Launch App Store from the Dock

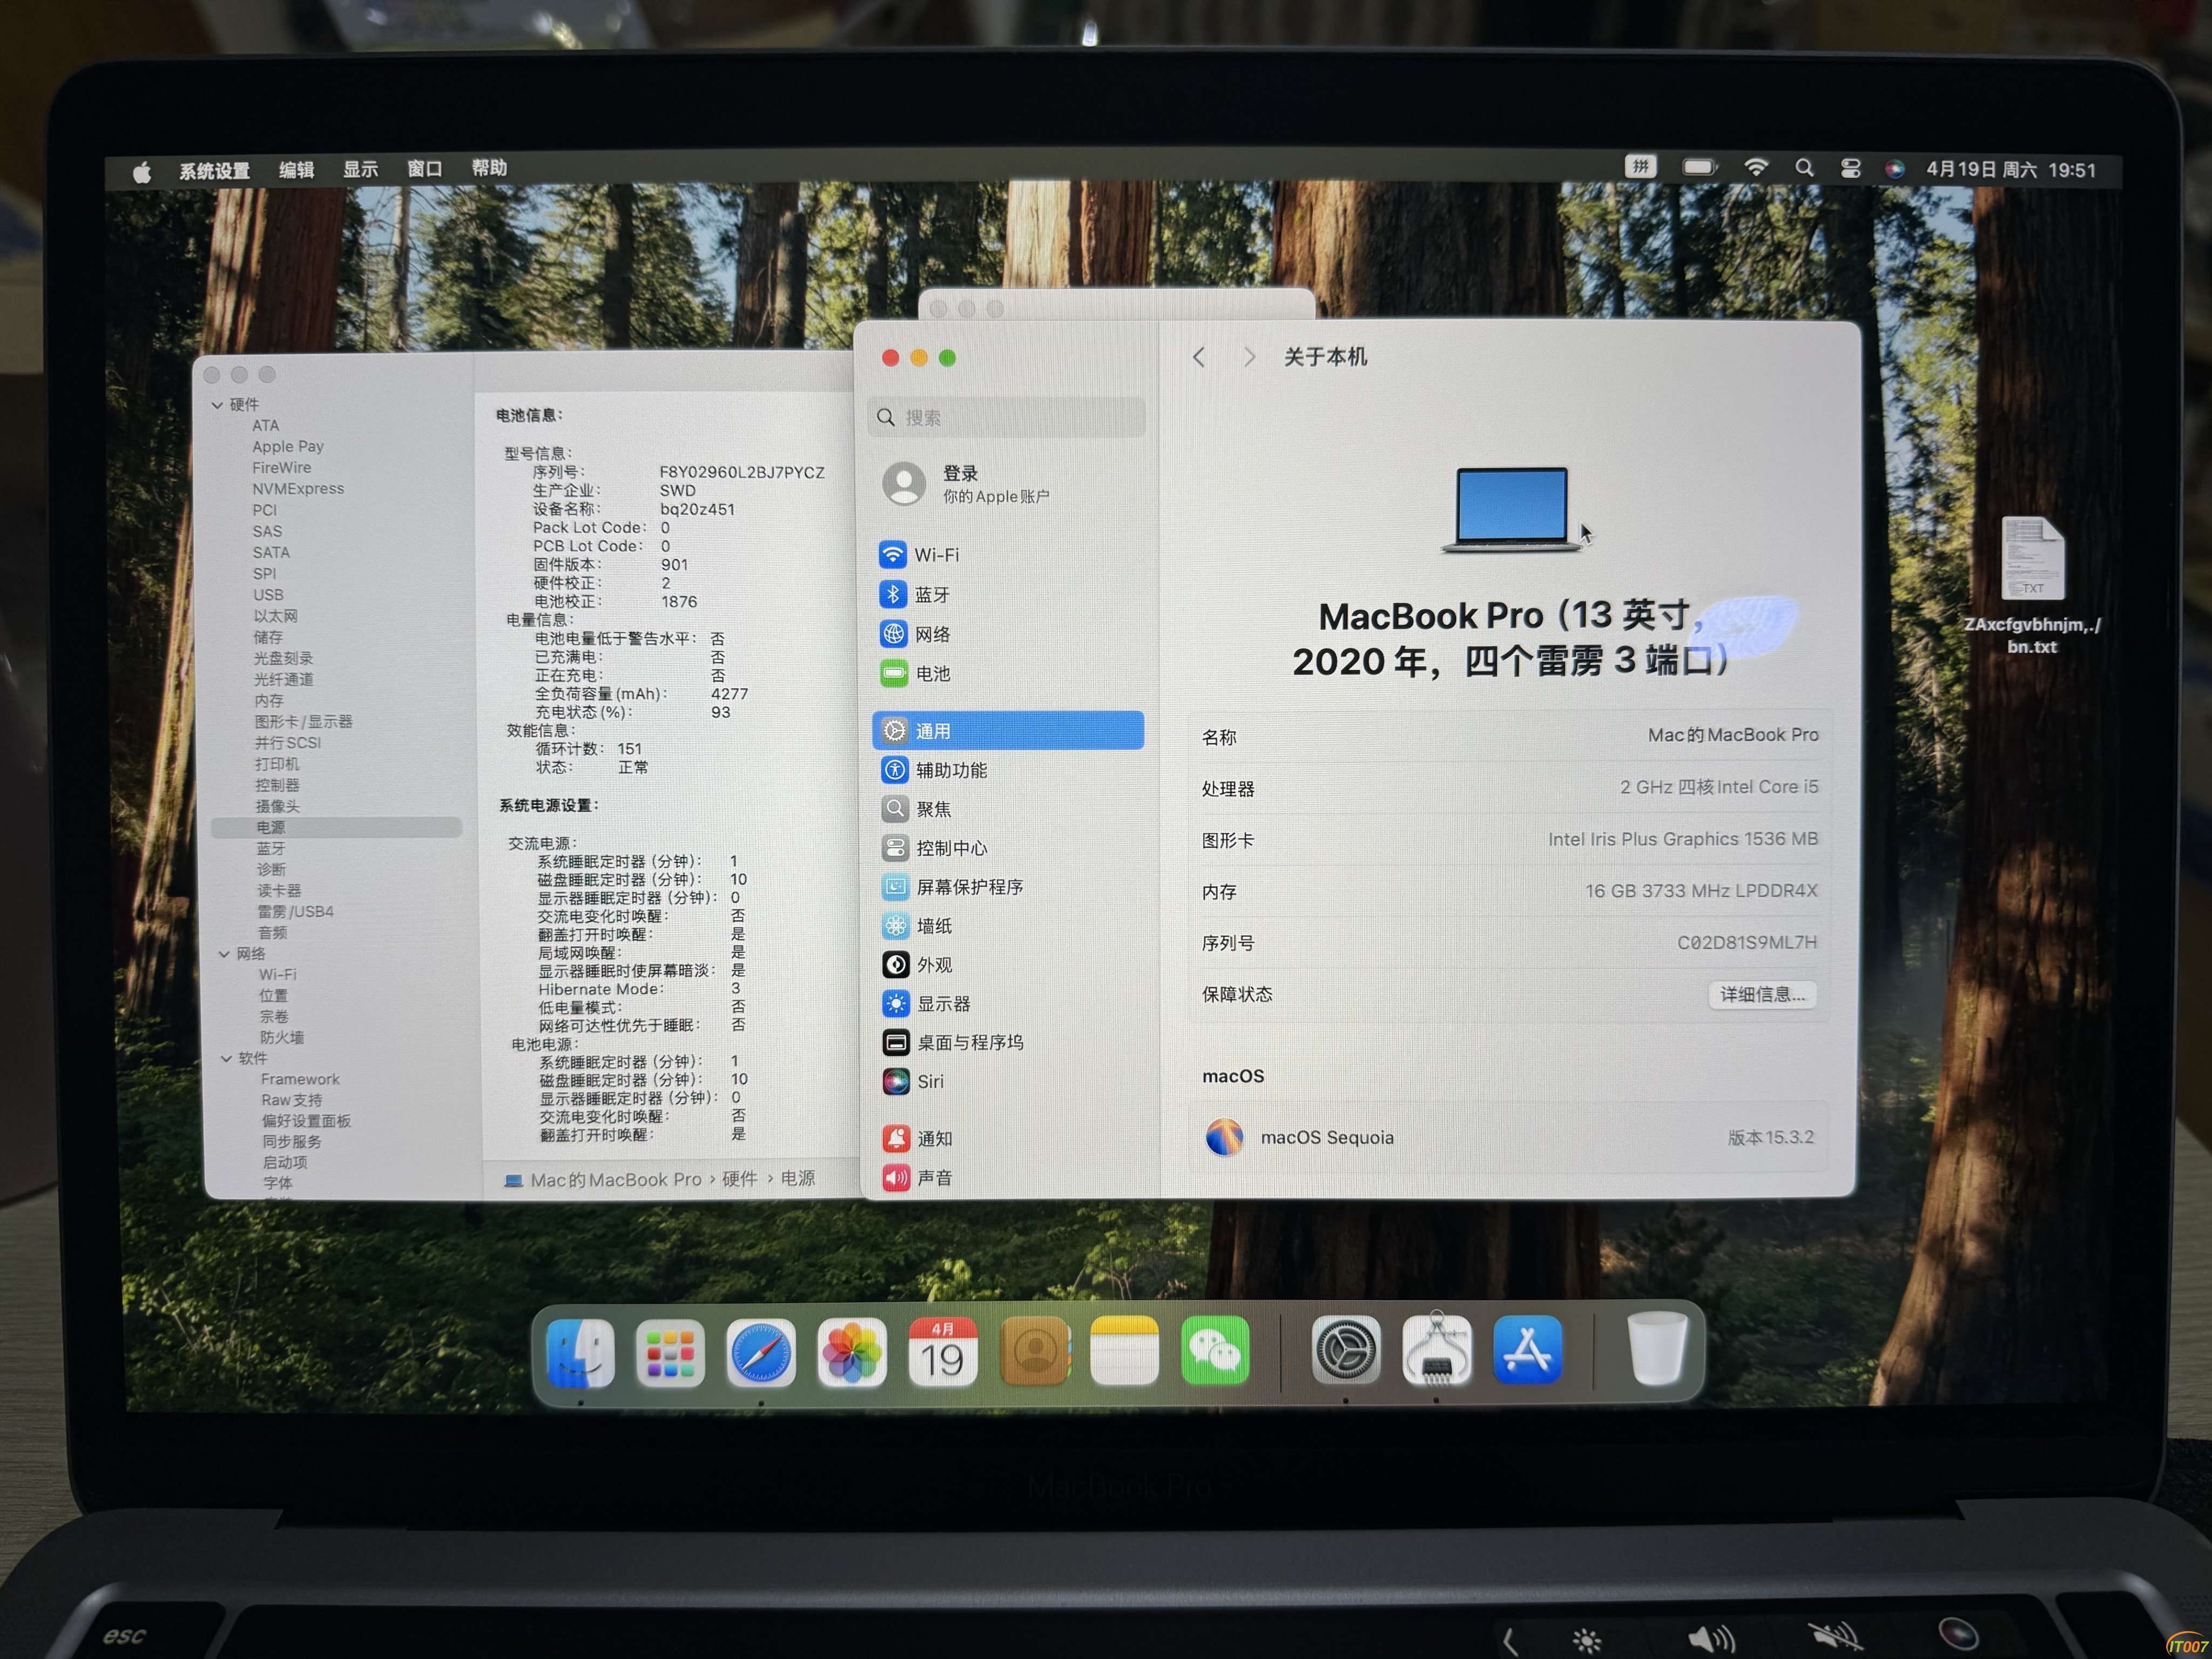tap(1527, 1351)
